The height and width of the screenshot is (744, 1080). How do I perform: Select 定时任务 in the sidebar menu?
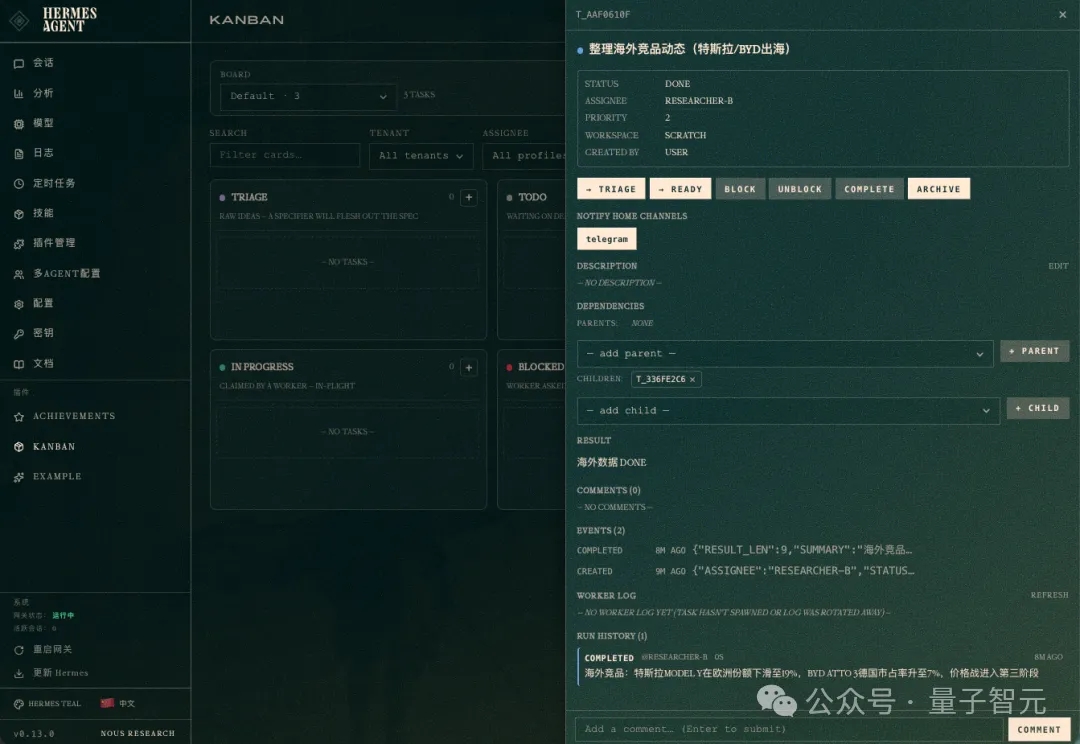54,183
